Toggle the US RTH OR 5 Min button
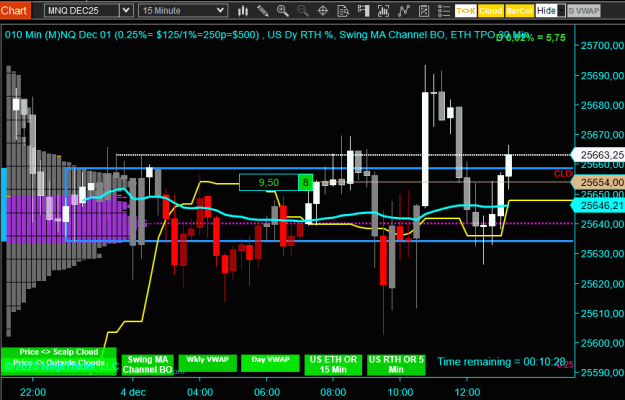The width and height of the screenshot is (625, 400). [396, 365]
